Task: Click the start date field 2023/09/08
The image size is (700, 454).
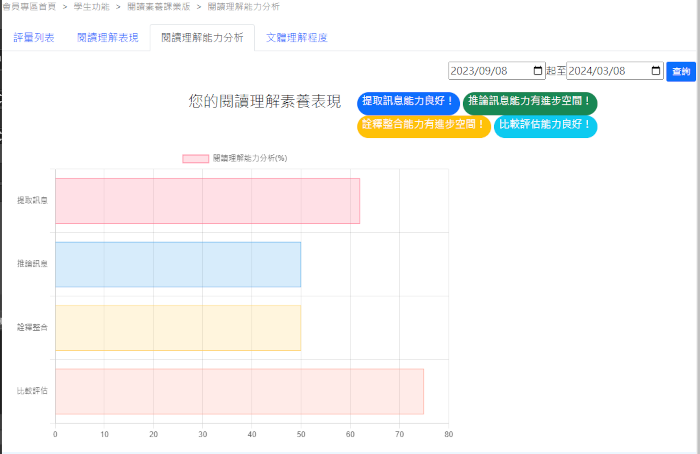Action: click(x=488, y=71)
